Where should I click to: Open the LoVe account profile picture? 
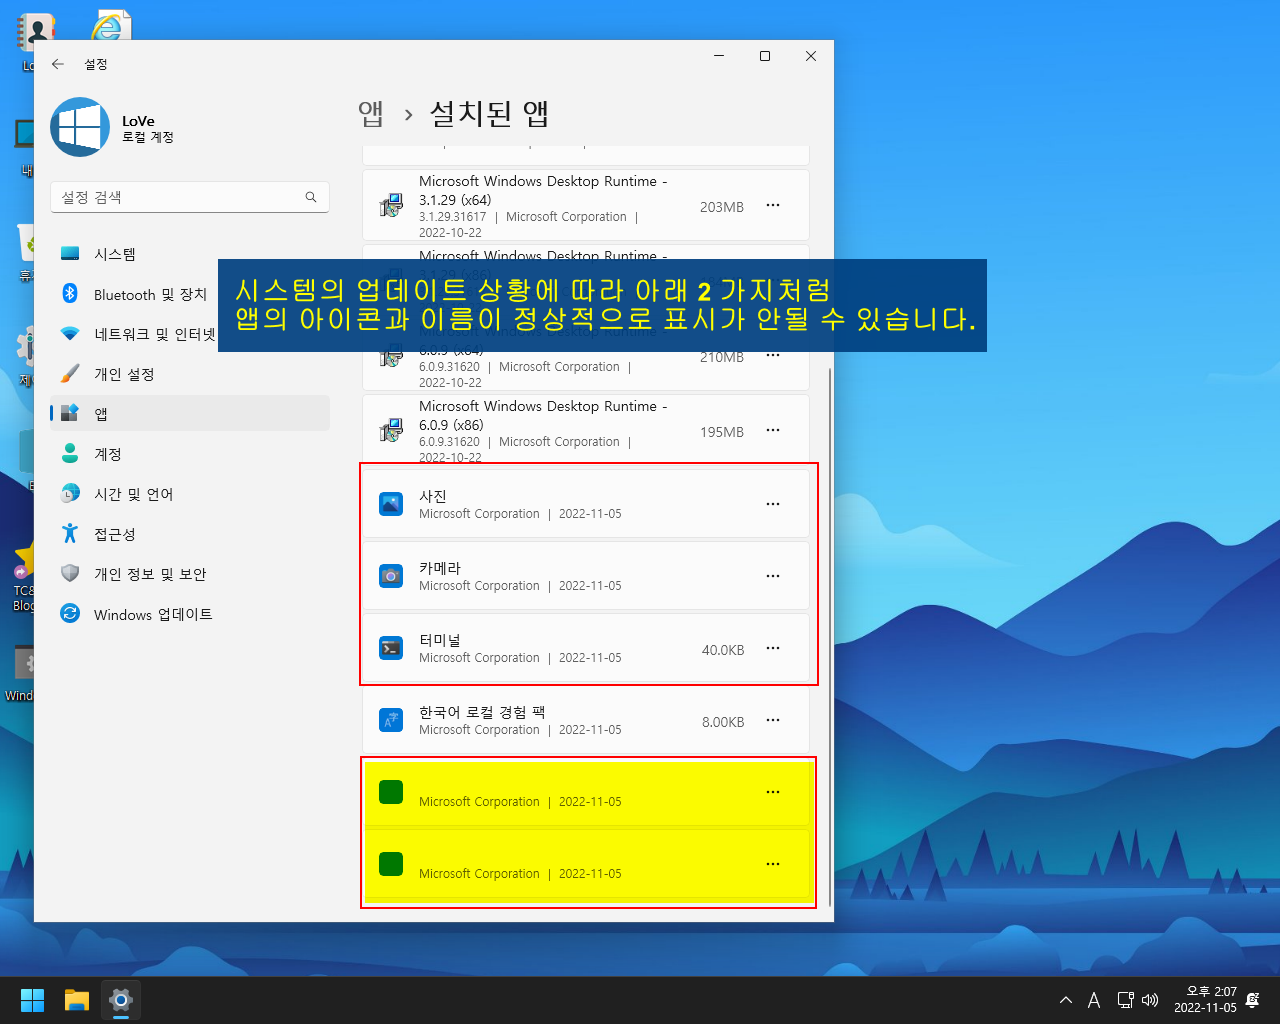pyautogui.click(x=80, y=127)
